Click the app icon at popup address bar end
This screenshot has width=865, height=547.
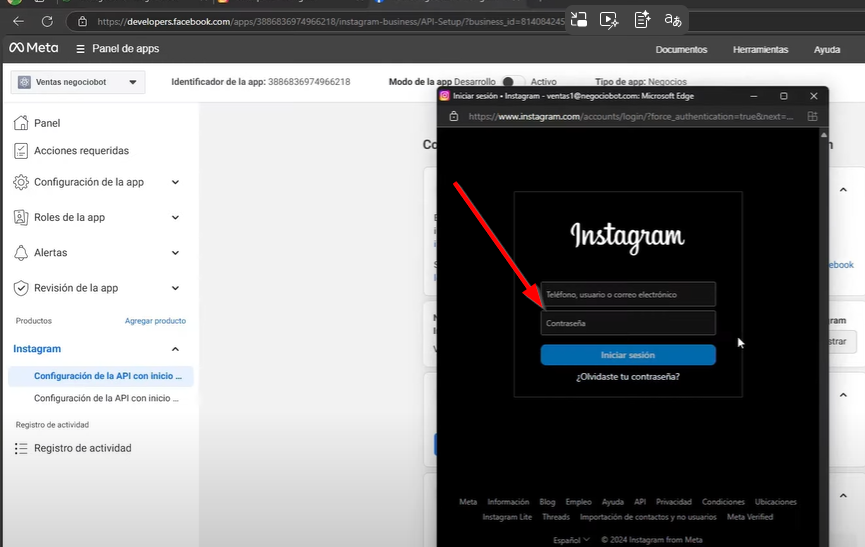[813, 116]
